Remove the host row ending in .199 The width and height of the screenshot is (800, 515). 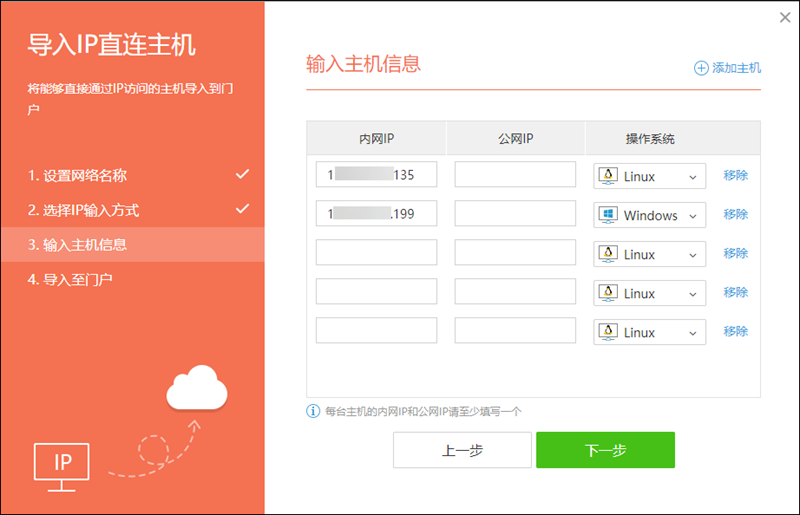pos(735,214)
